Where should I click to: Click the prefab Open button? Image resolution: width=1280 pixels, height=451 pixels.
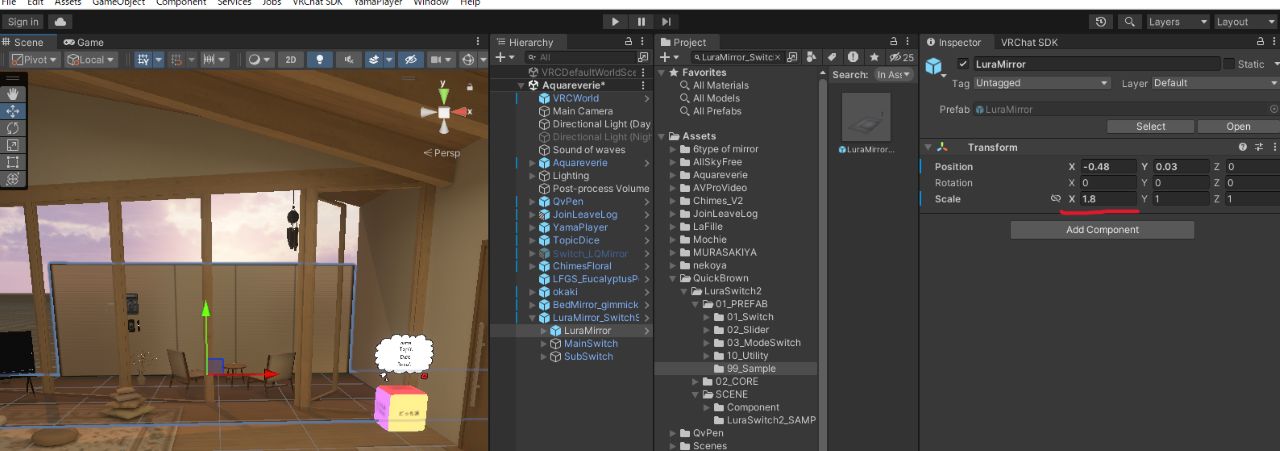click(x=1238, y=127)
